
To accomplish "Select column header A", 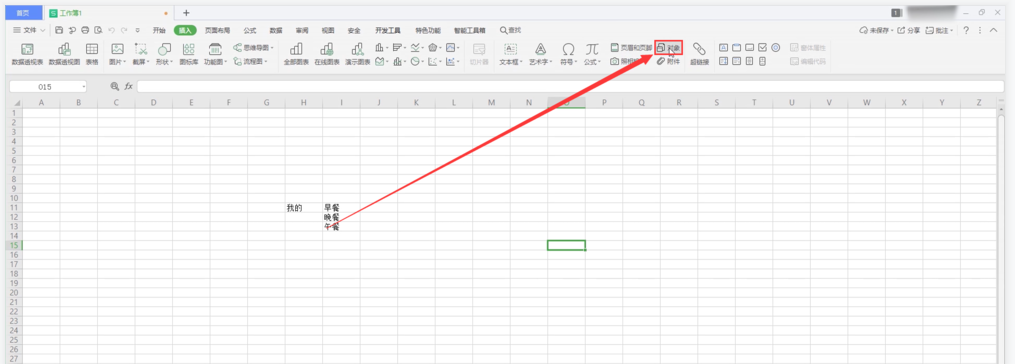I will 41,103.
